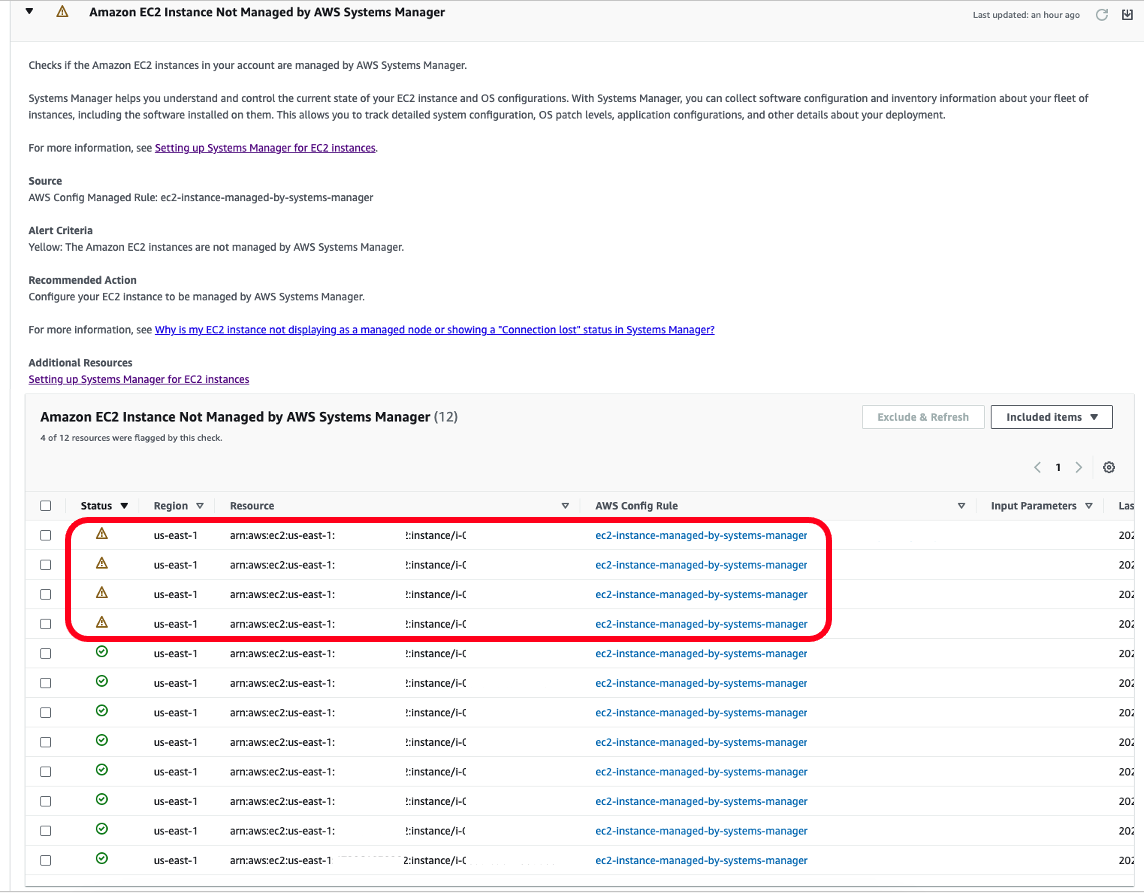Select page number 1 in the pagination
The image size is (1144, 893).
pyautogui.click(x=1058, y=468)
